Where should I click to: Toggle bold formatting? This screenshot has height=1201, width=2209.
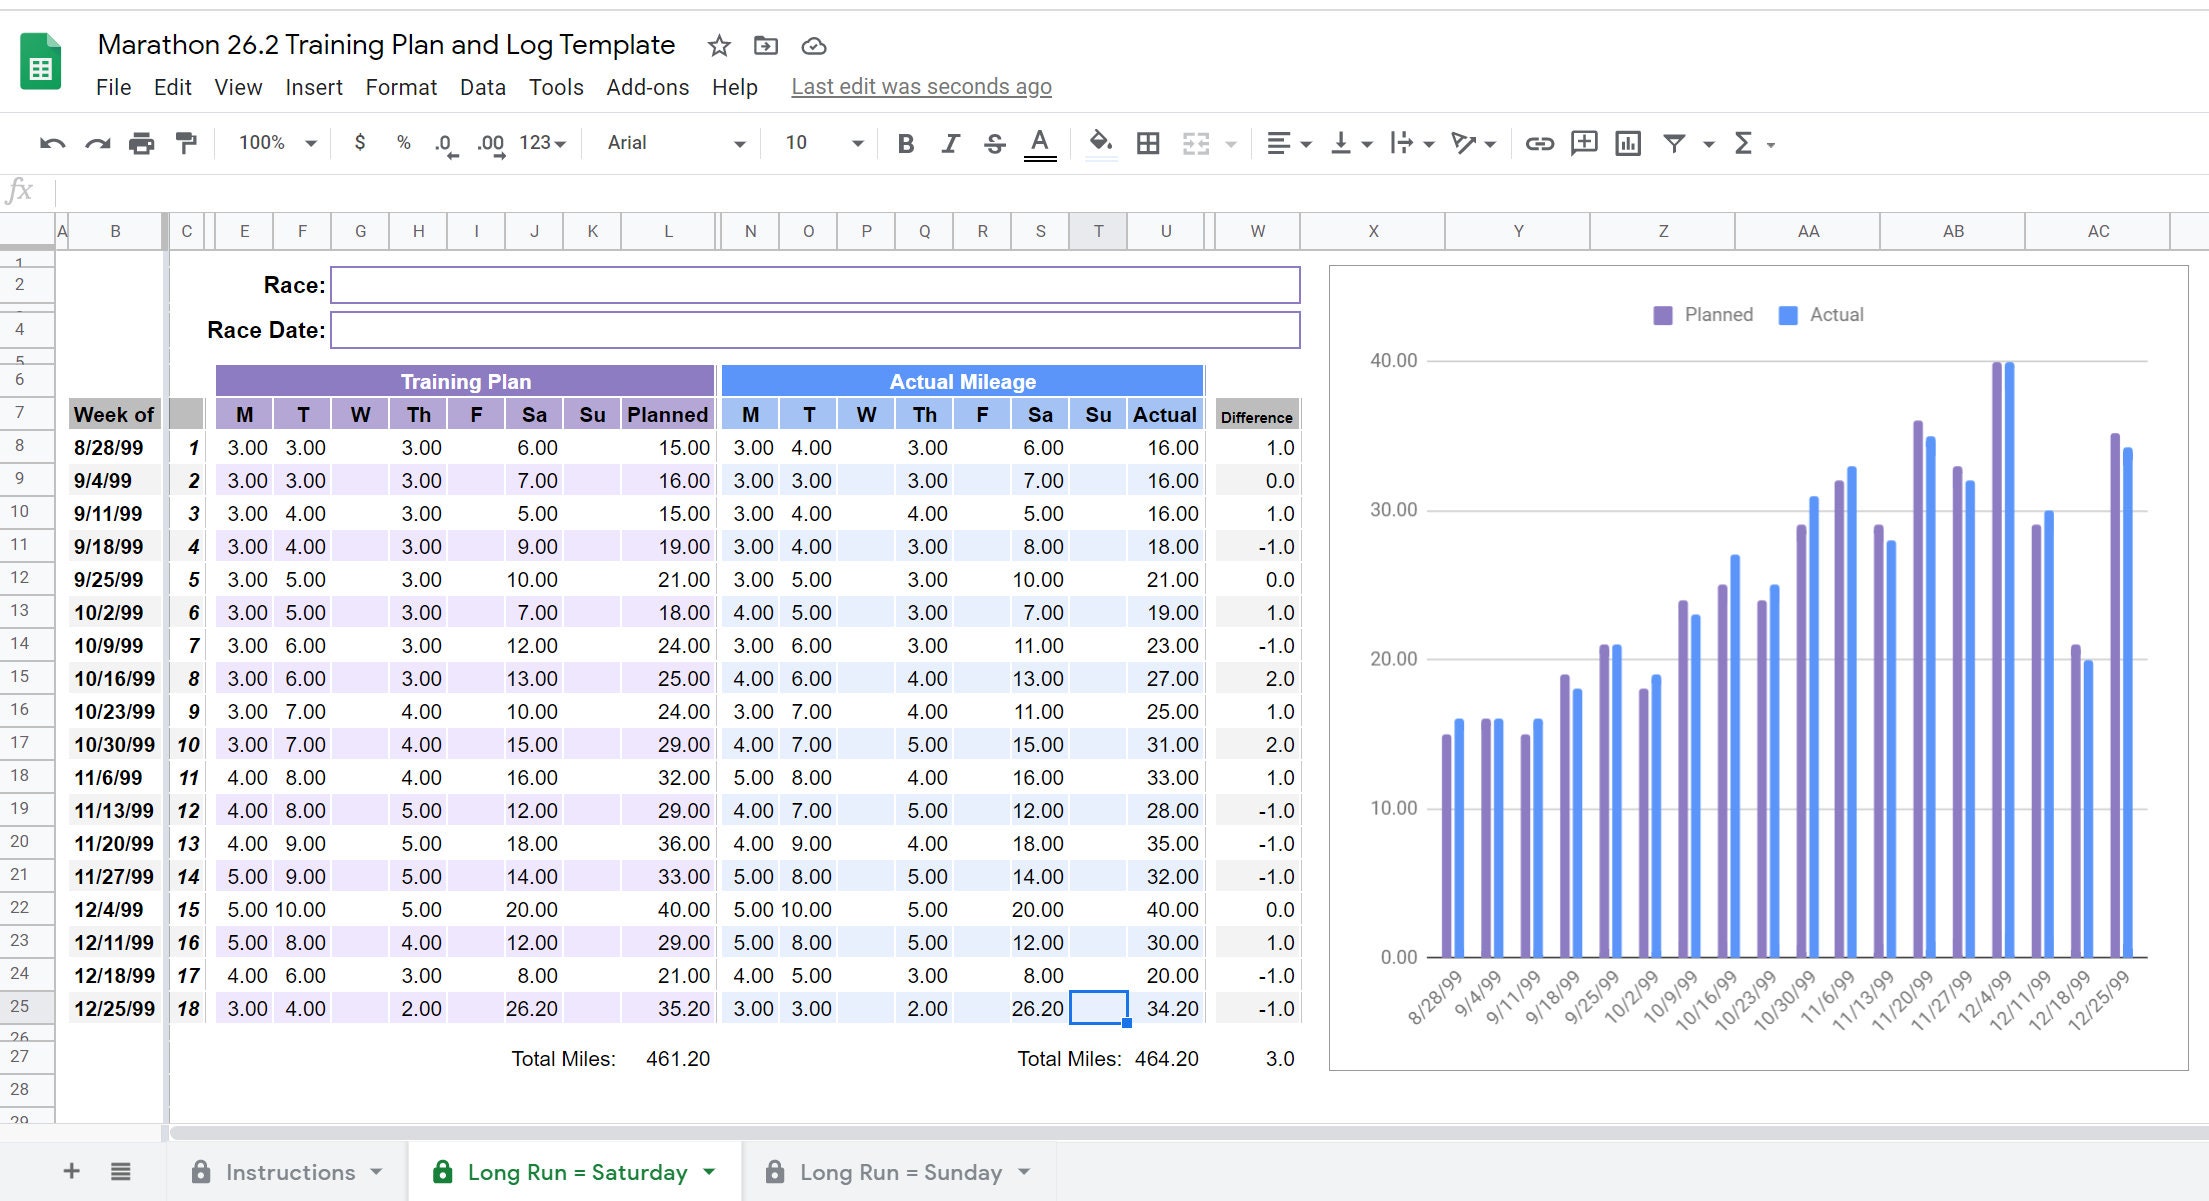pos(905,143)
